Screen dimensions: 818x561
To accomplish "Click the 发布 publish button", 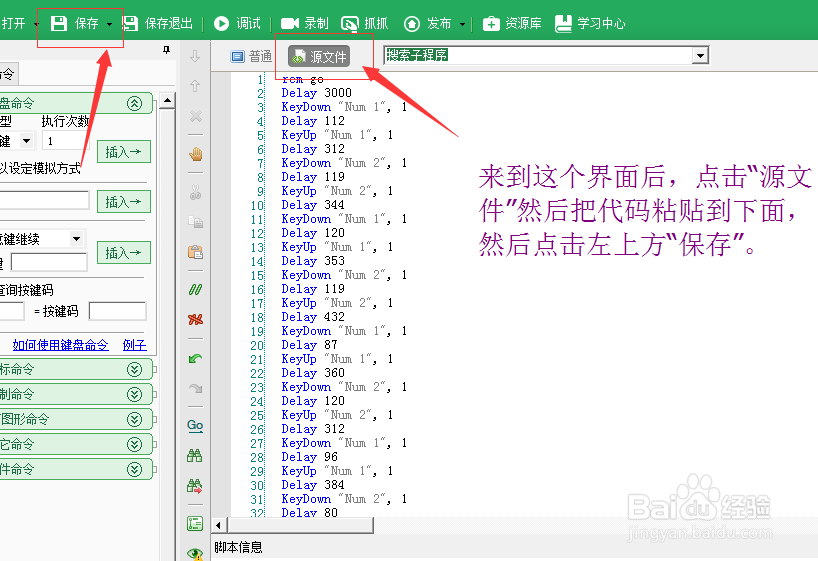I will (x=428, y=23).
